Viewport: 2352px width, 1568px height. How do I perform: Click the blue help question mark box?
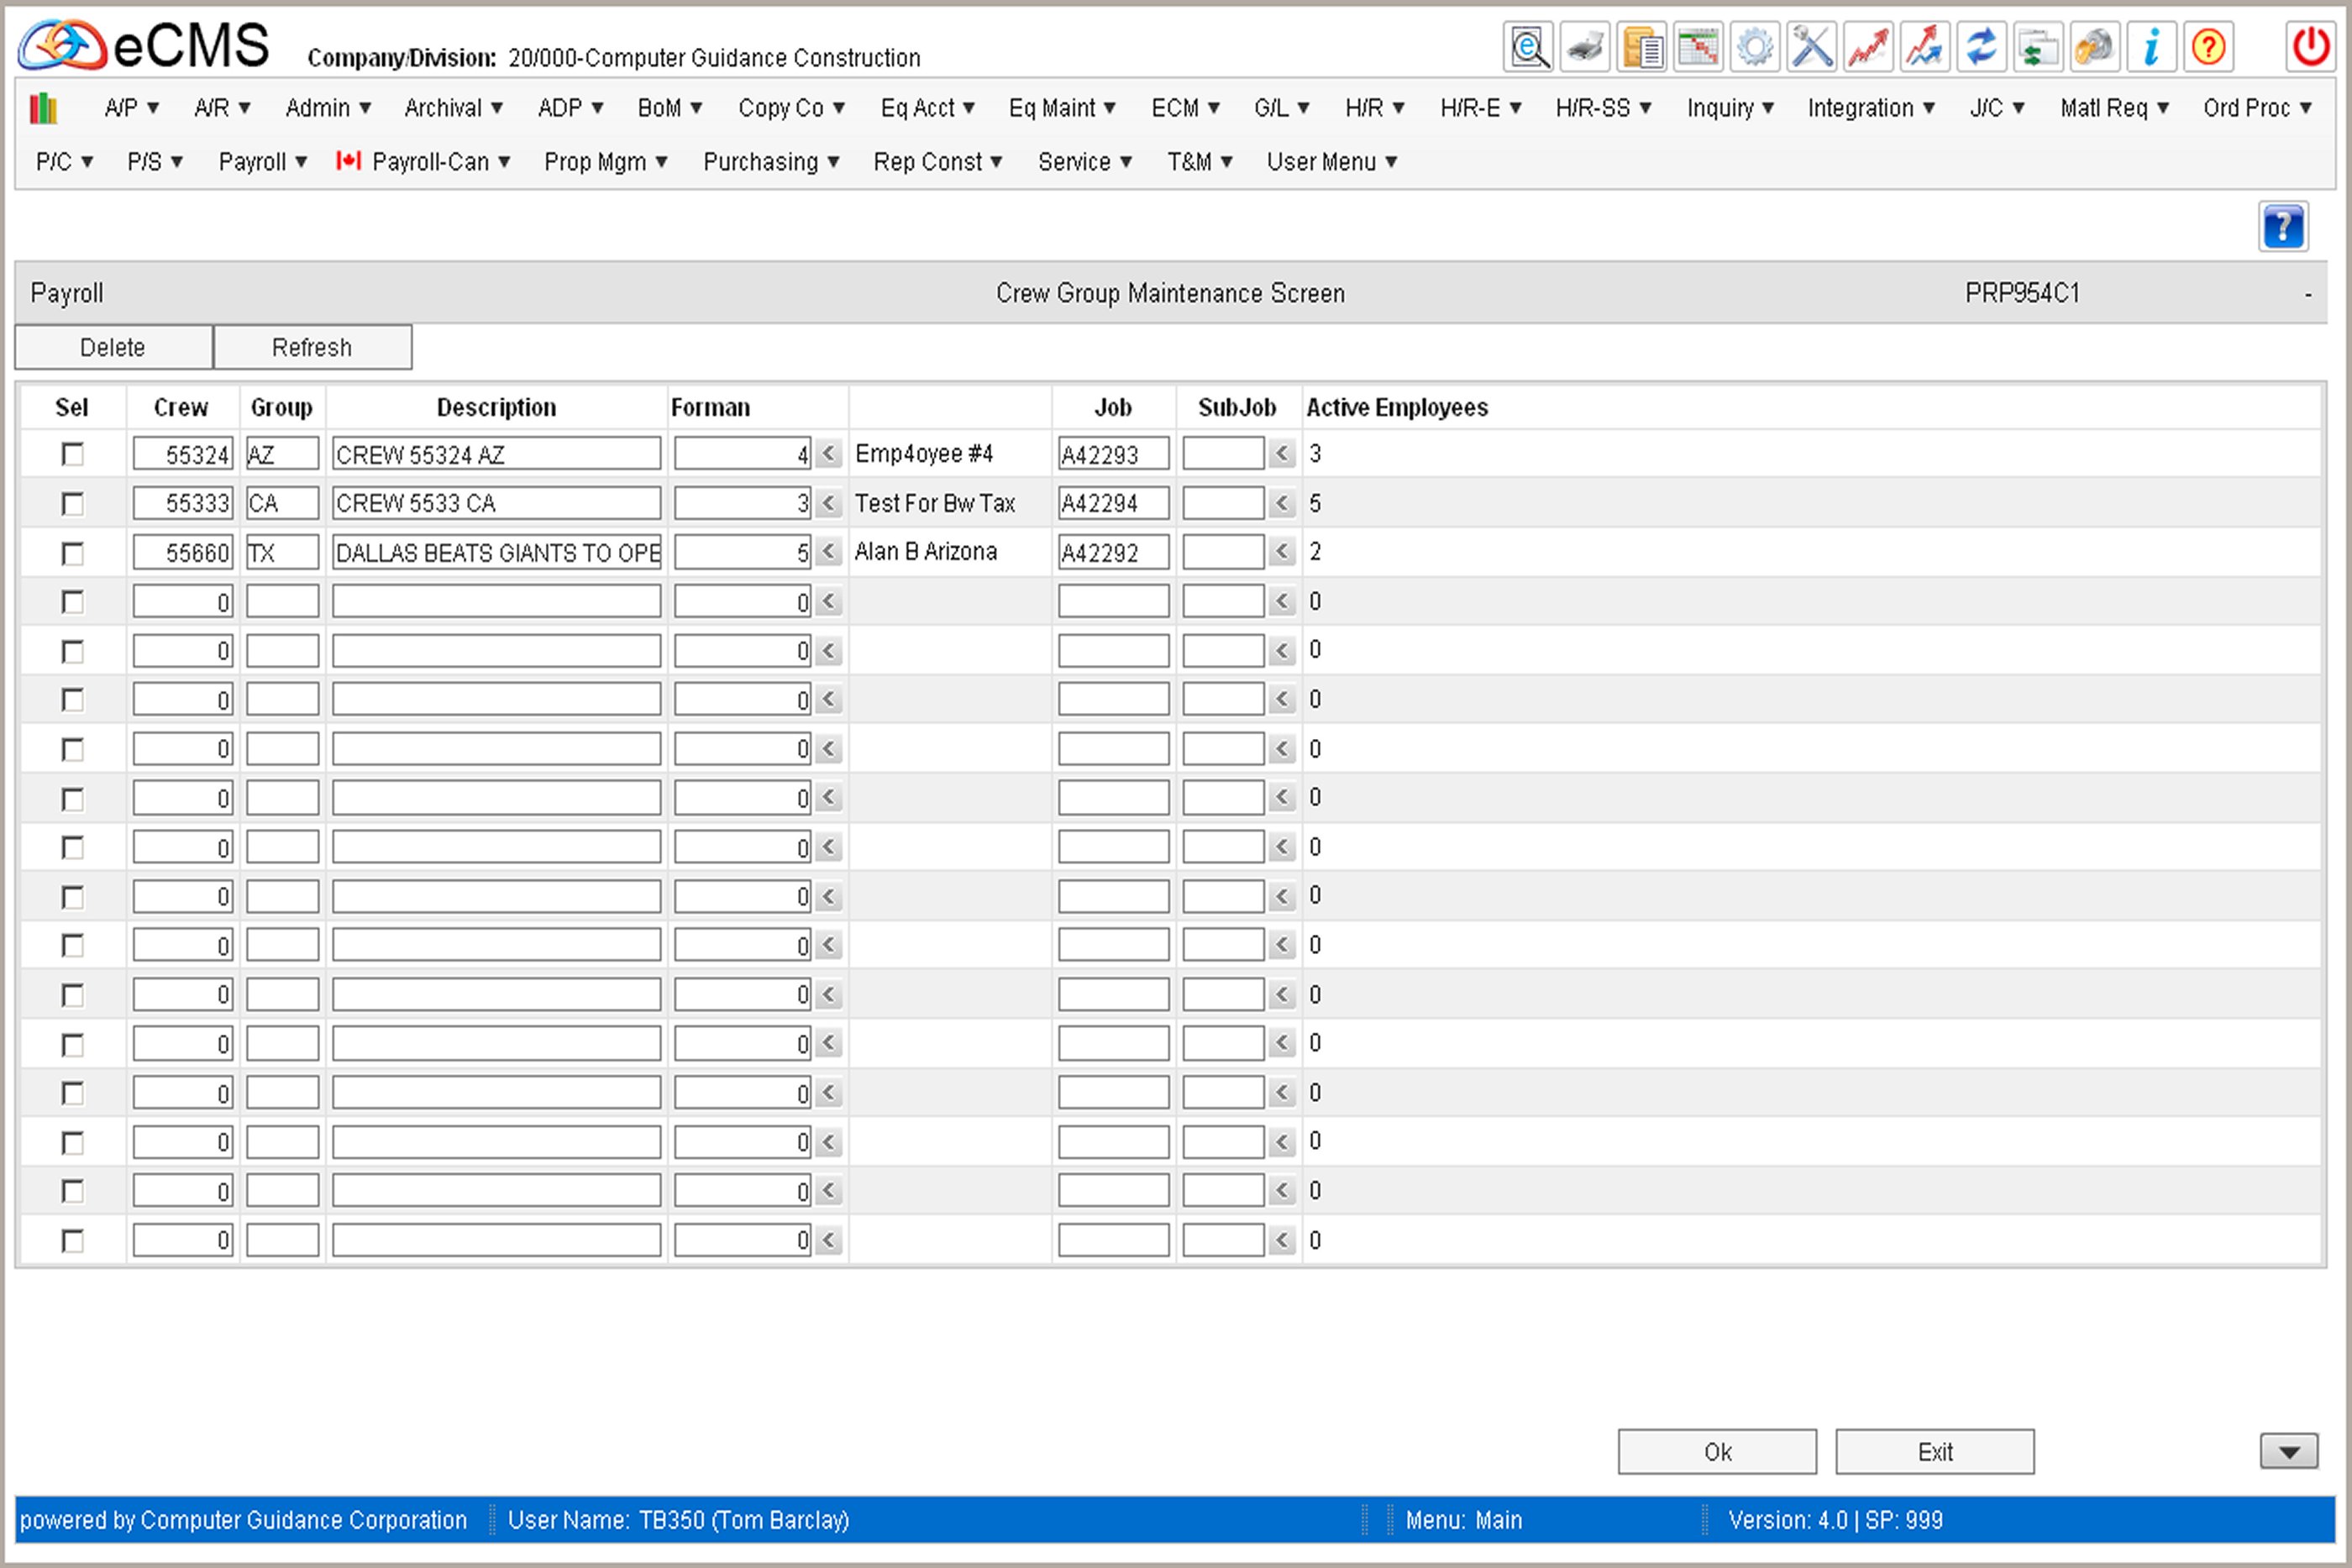pyautogui.click(x=2282, y=227)
